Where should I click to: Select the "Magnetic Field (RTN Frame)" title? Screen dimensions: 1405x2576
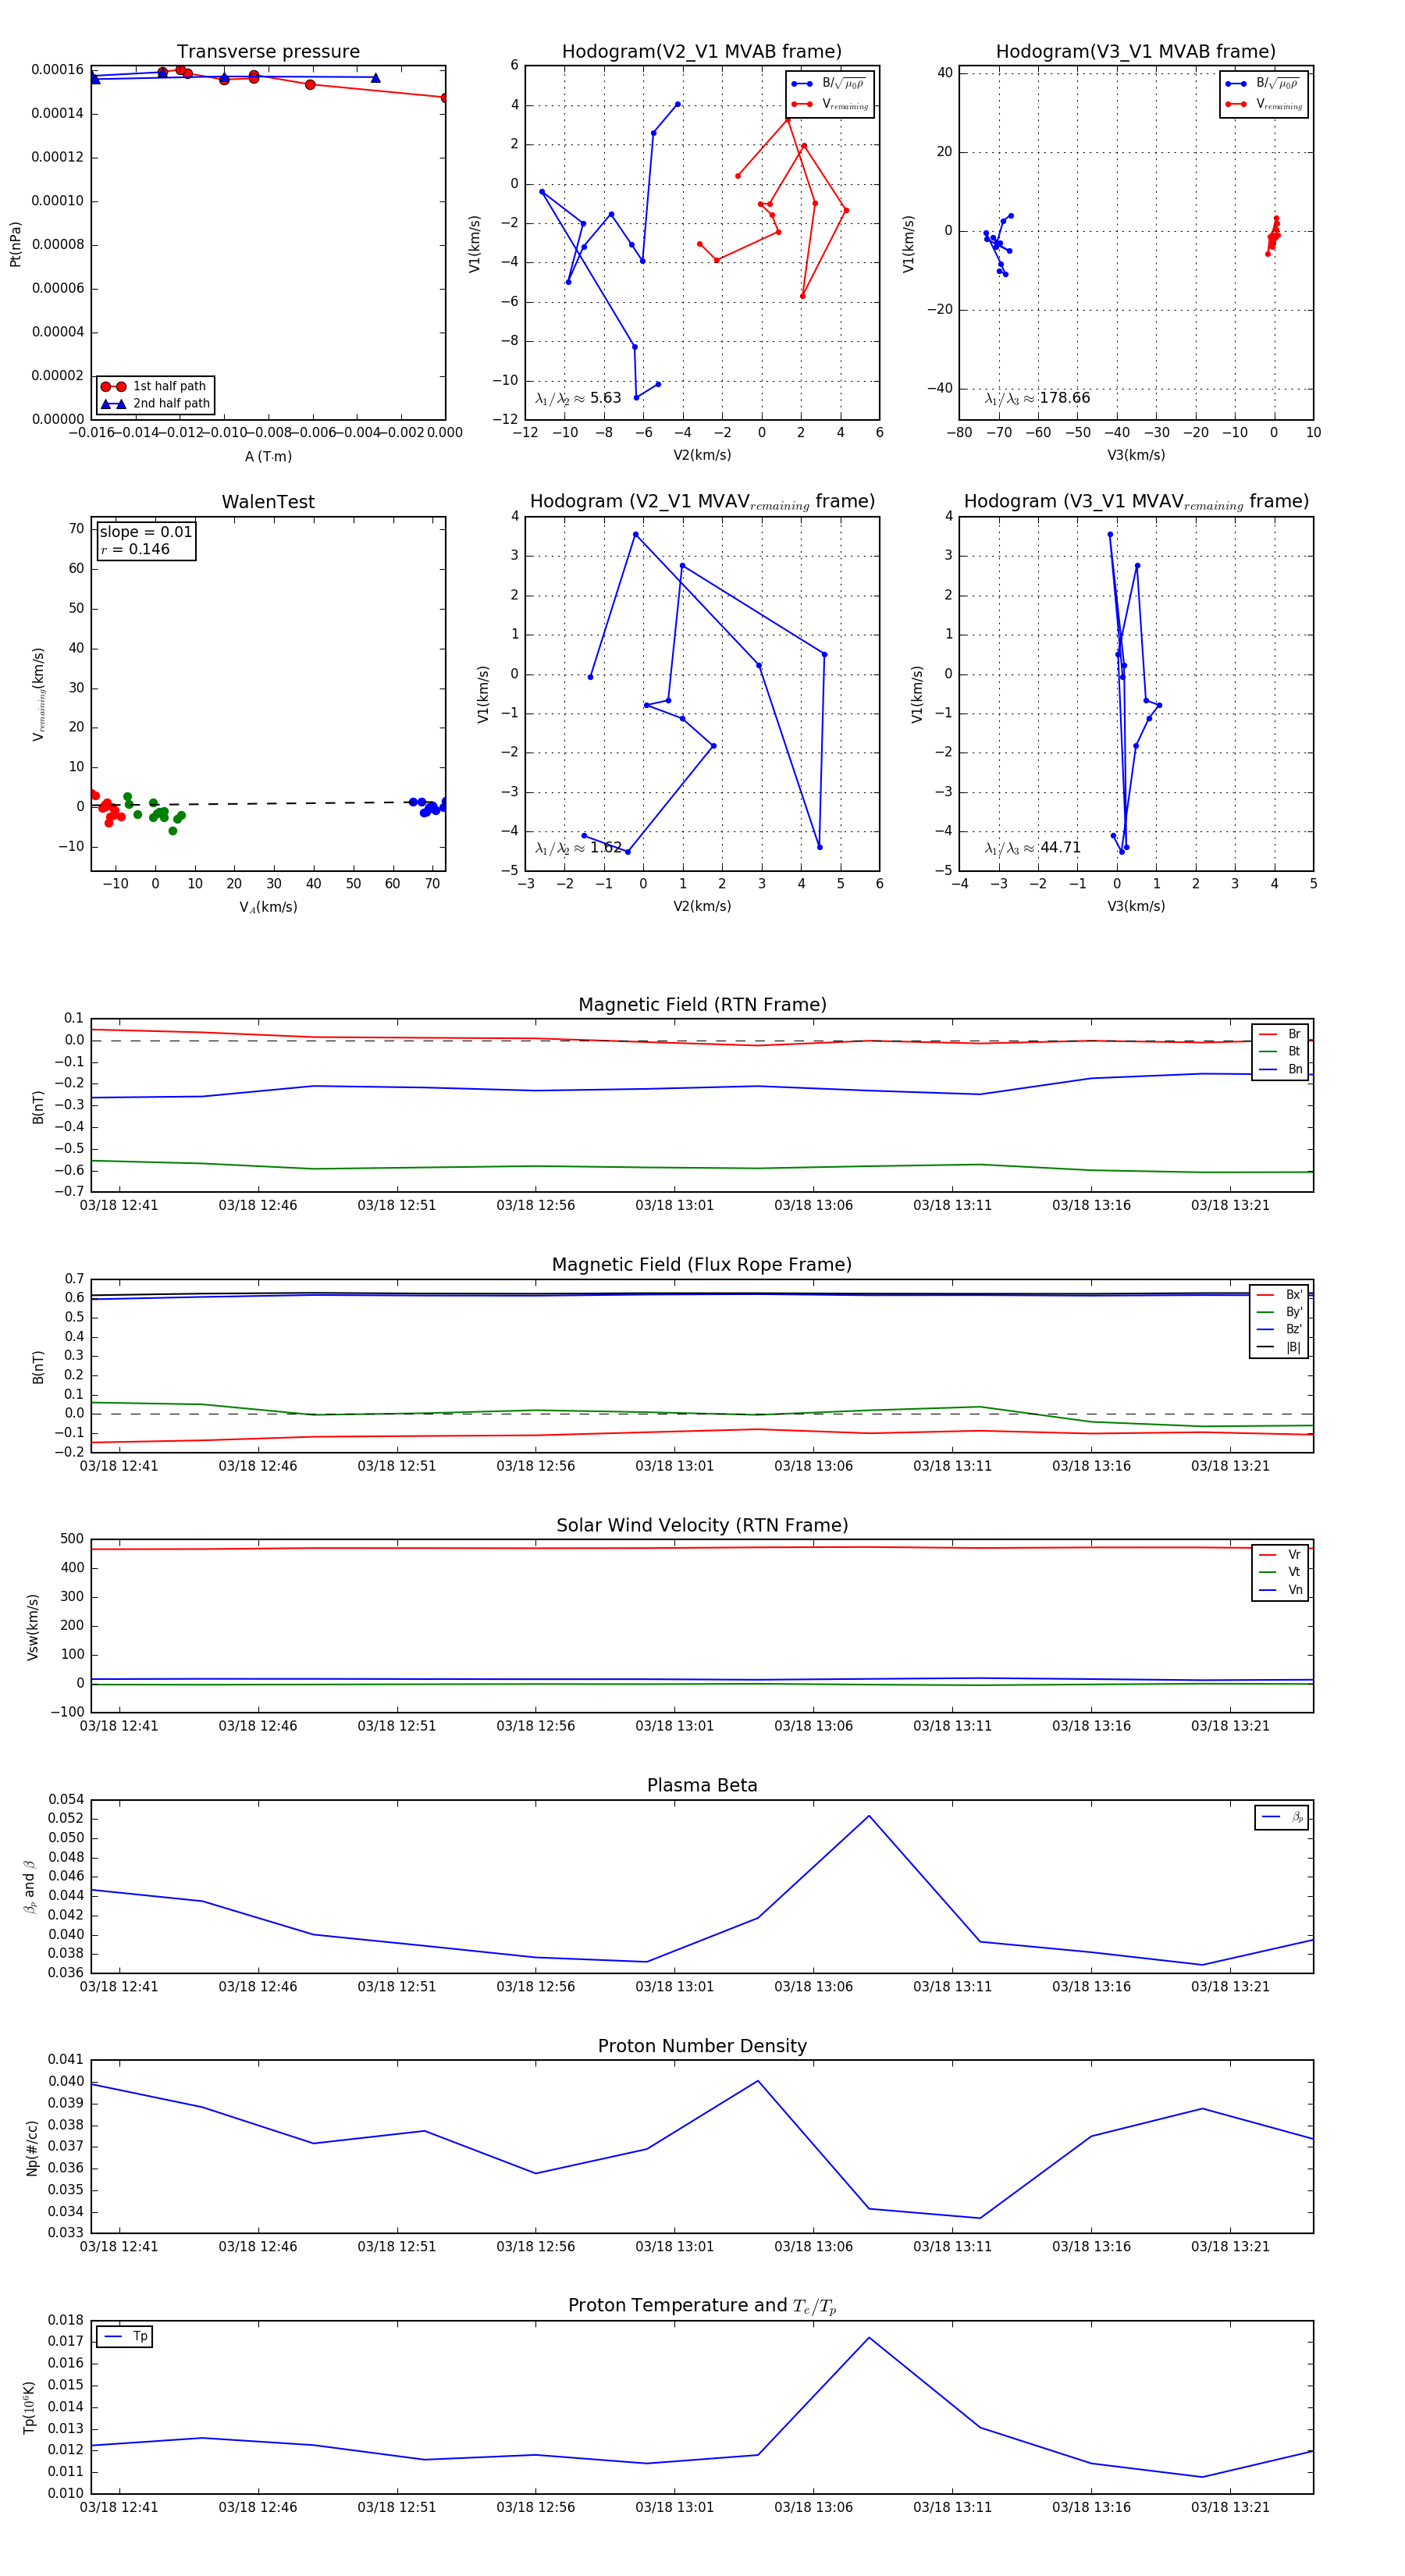click(x=702, y=1005)
